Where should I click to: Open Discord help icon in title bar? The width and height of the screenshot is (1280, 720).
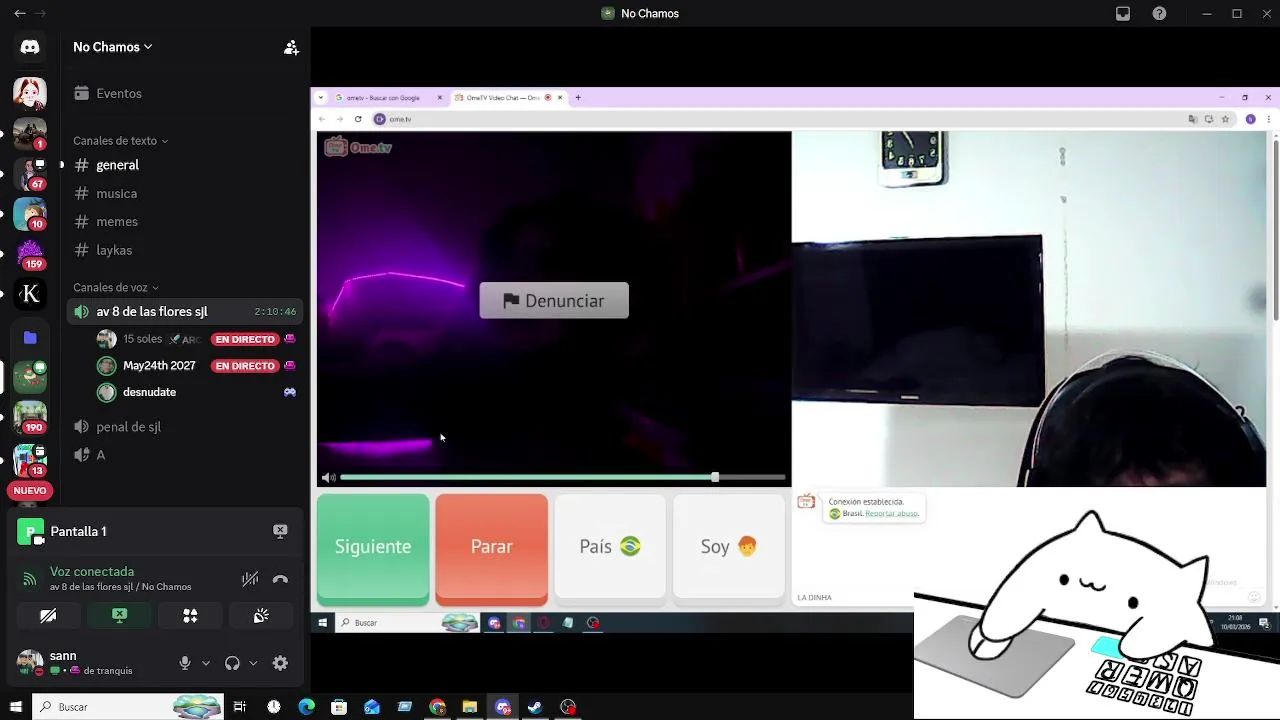tap(1159, 14)
